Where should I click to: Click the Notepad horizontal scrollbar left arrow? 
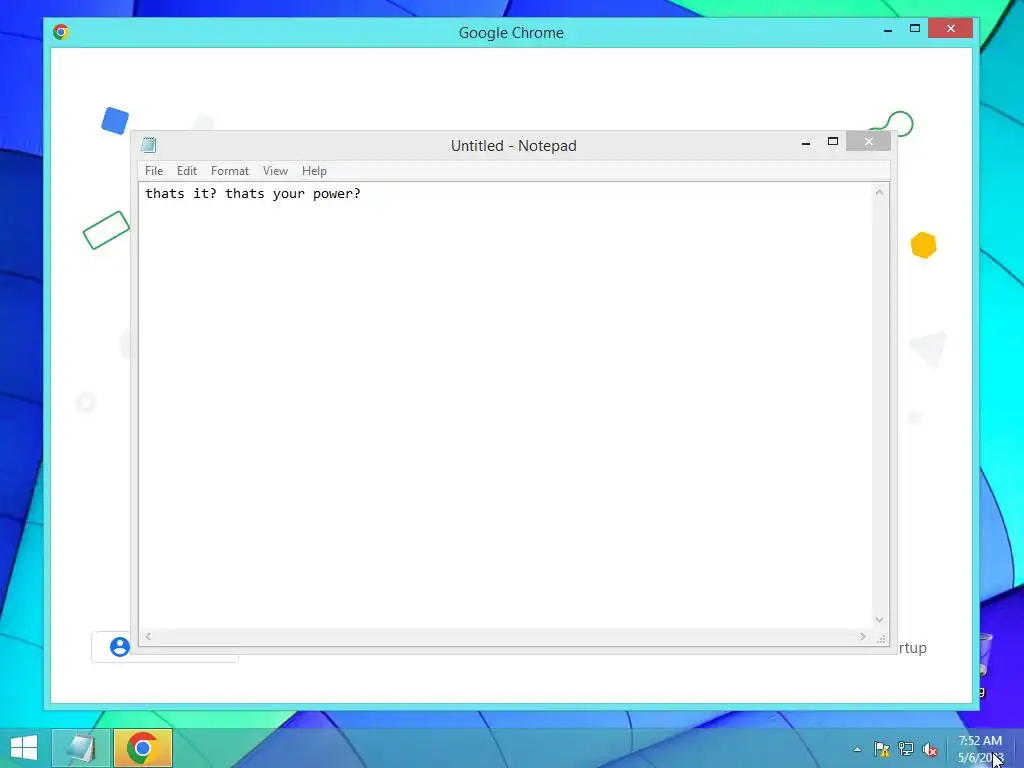pos(148,636)
